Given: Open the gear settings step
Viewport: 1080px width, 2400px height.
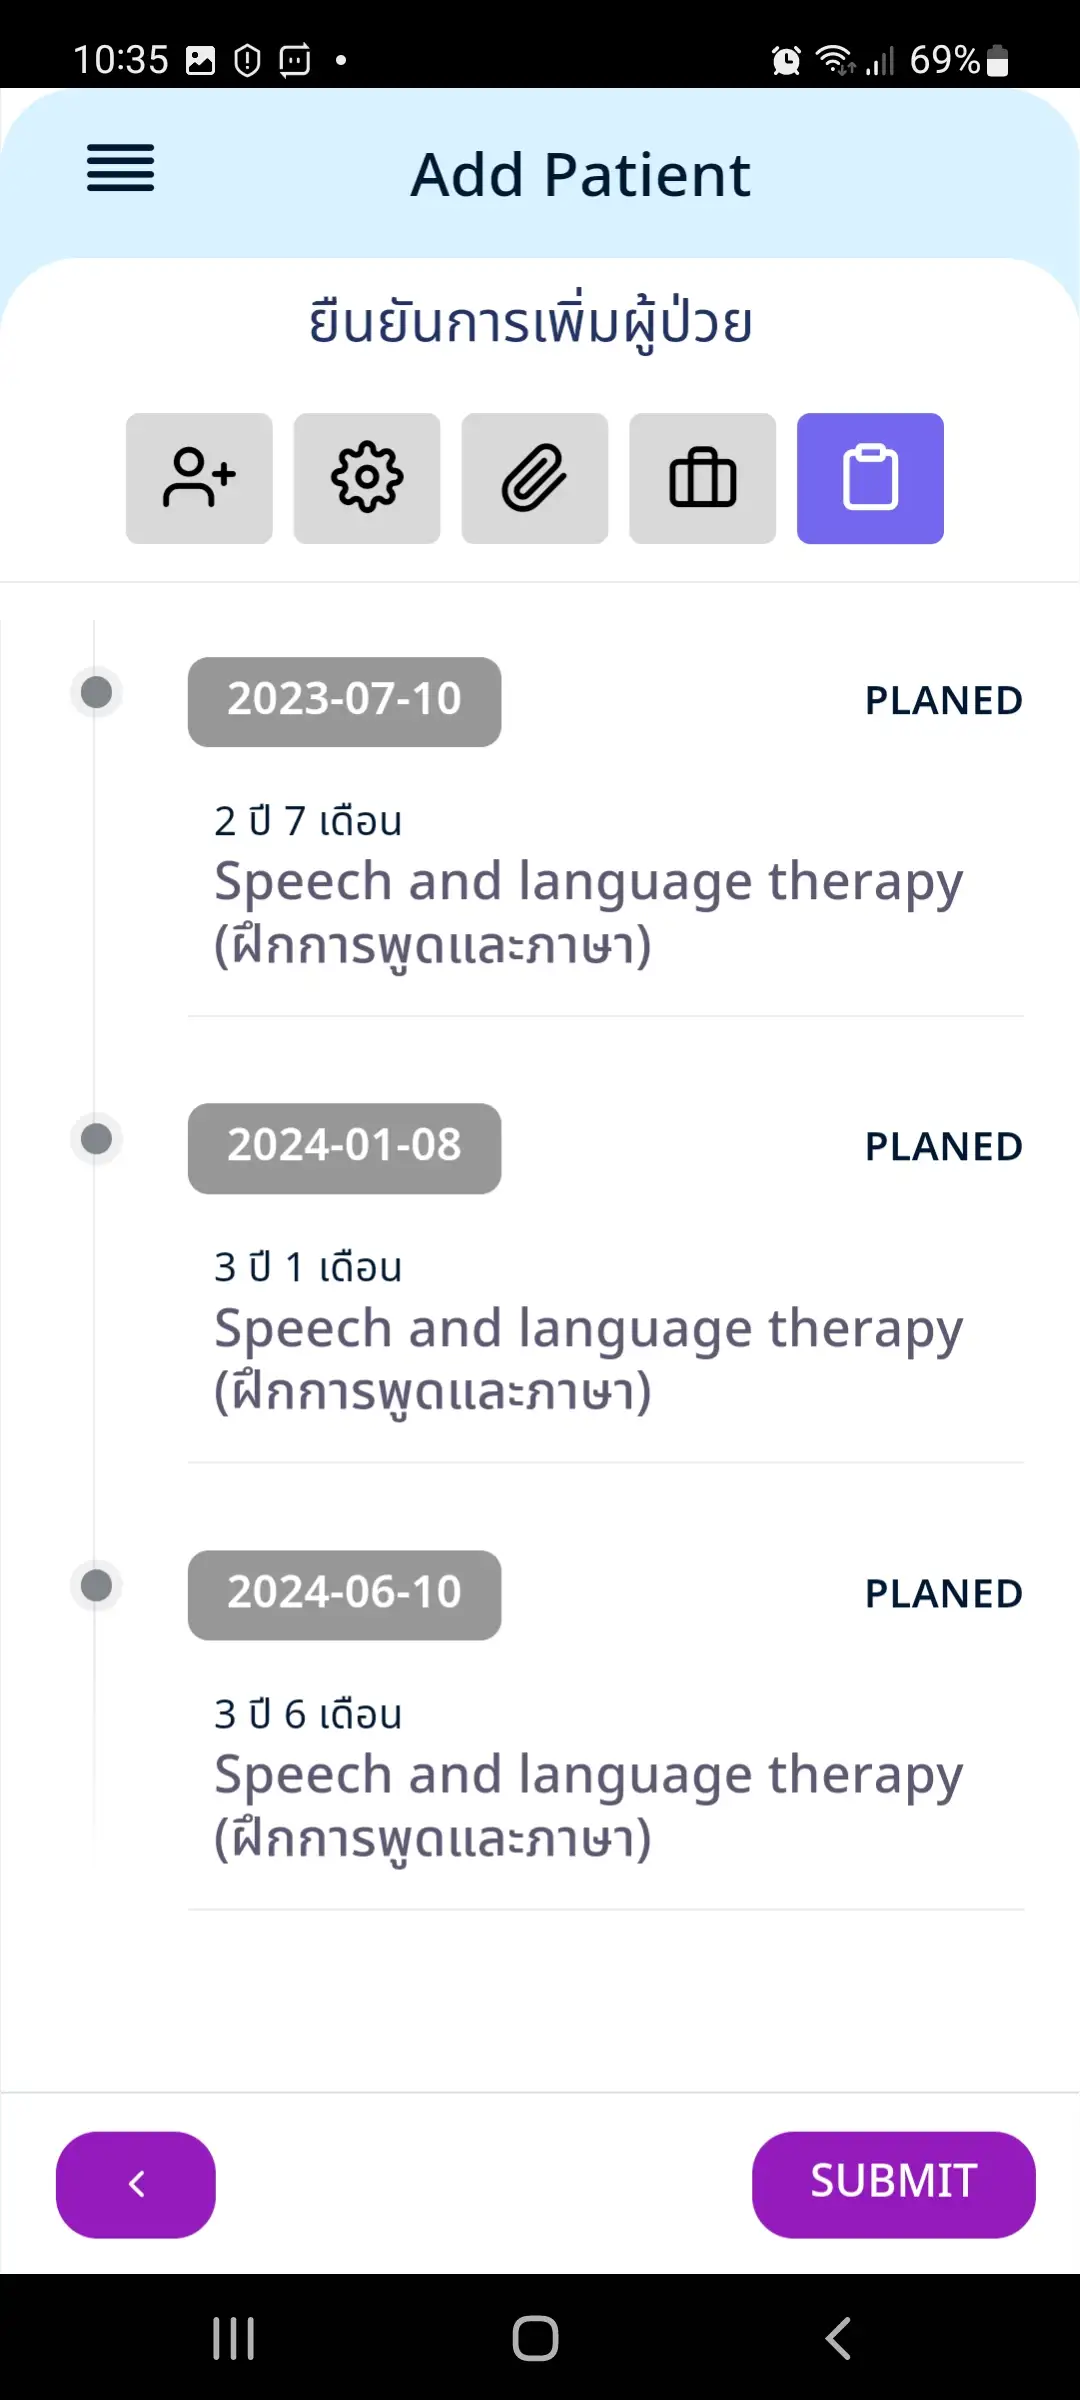Looking at the screenshot, I should coord(367,478).
